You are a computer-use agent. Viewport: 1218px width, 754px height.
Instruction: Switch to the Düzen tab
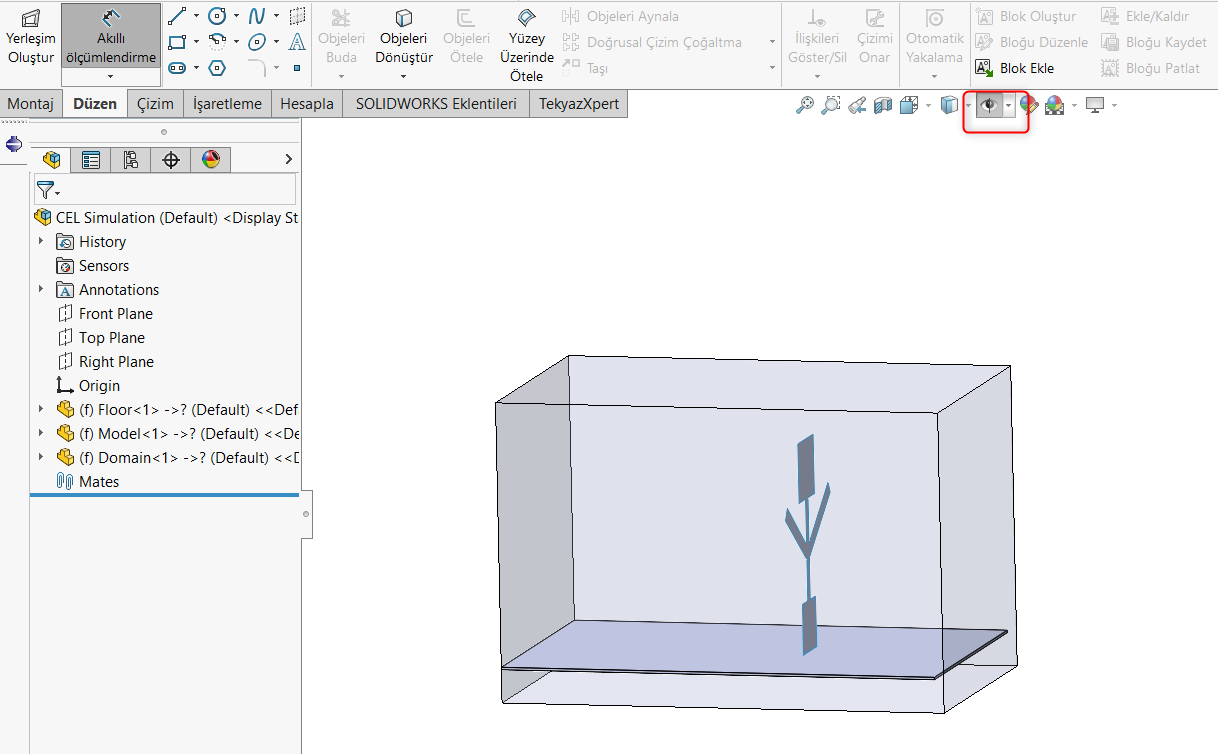95,104
